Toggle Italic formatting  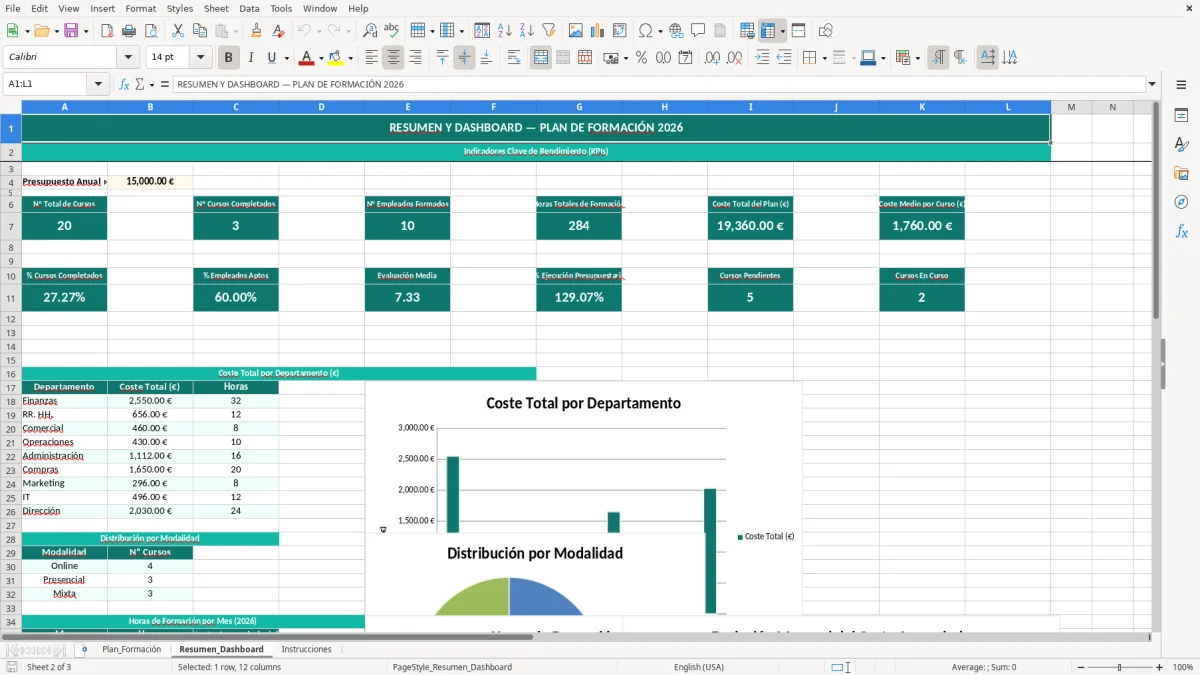[x=250, y=58]
